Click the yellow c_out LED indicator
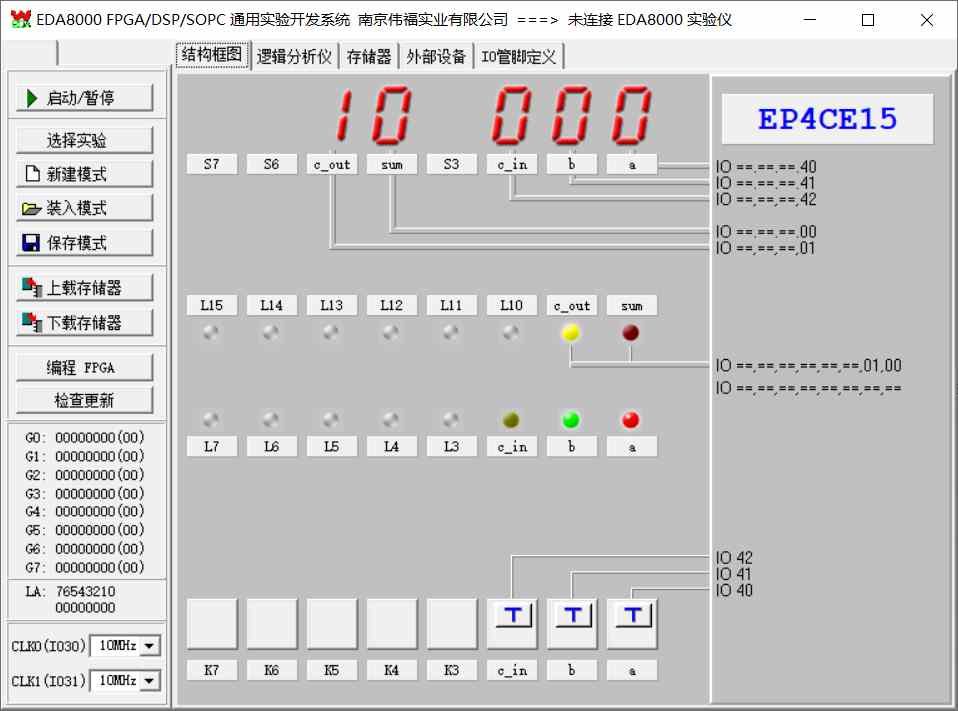 (571, 333)
